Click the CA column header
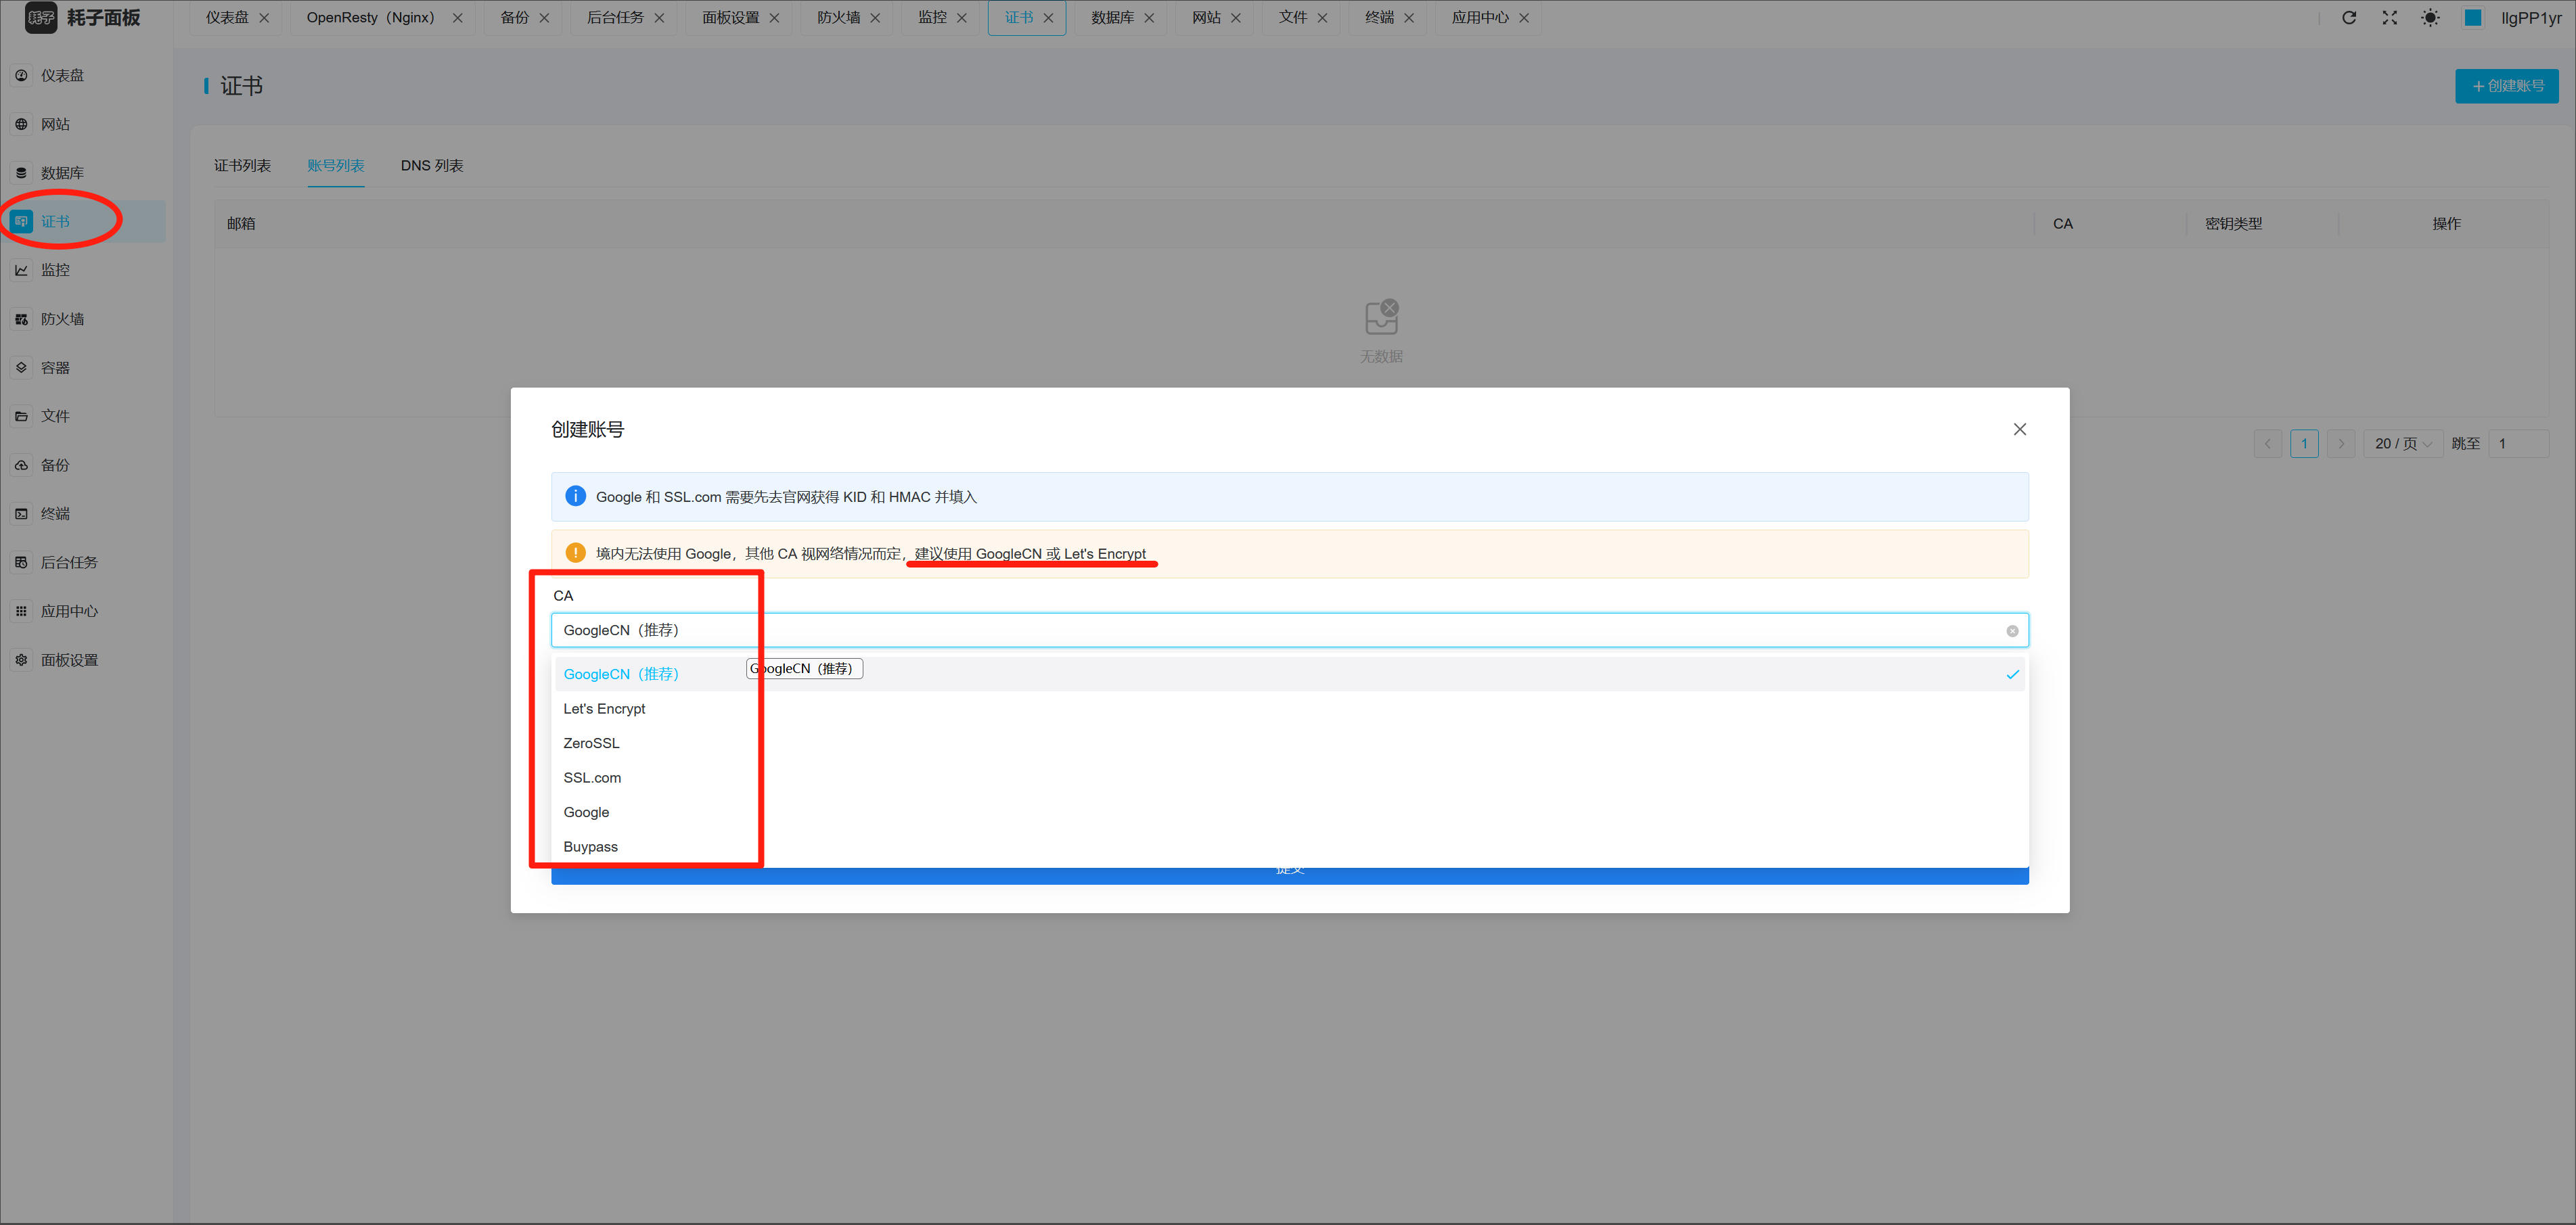Viewport: 2576px width, 1225px height. 2062,223
